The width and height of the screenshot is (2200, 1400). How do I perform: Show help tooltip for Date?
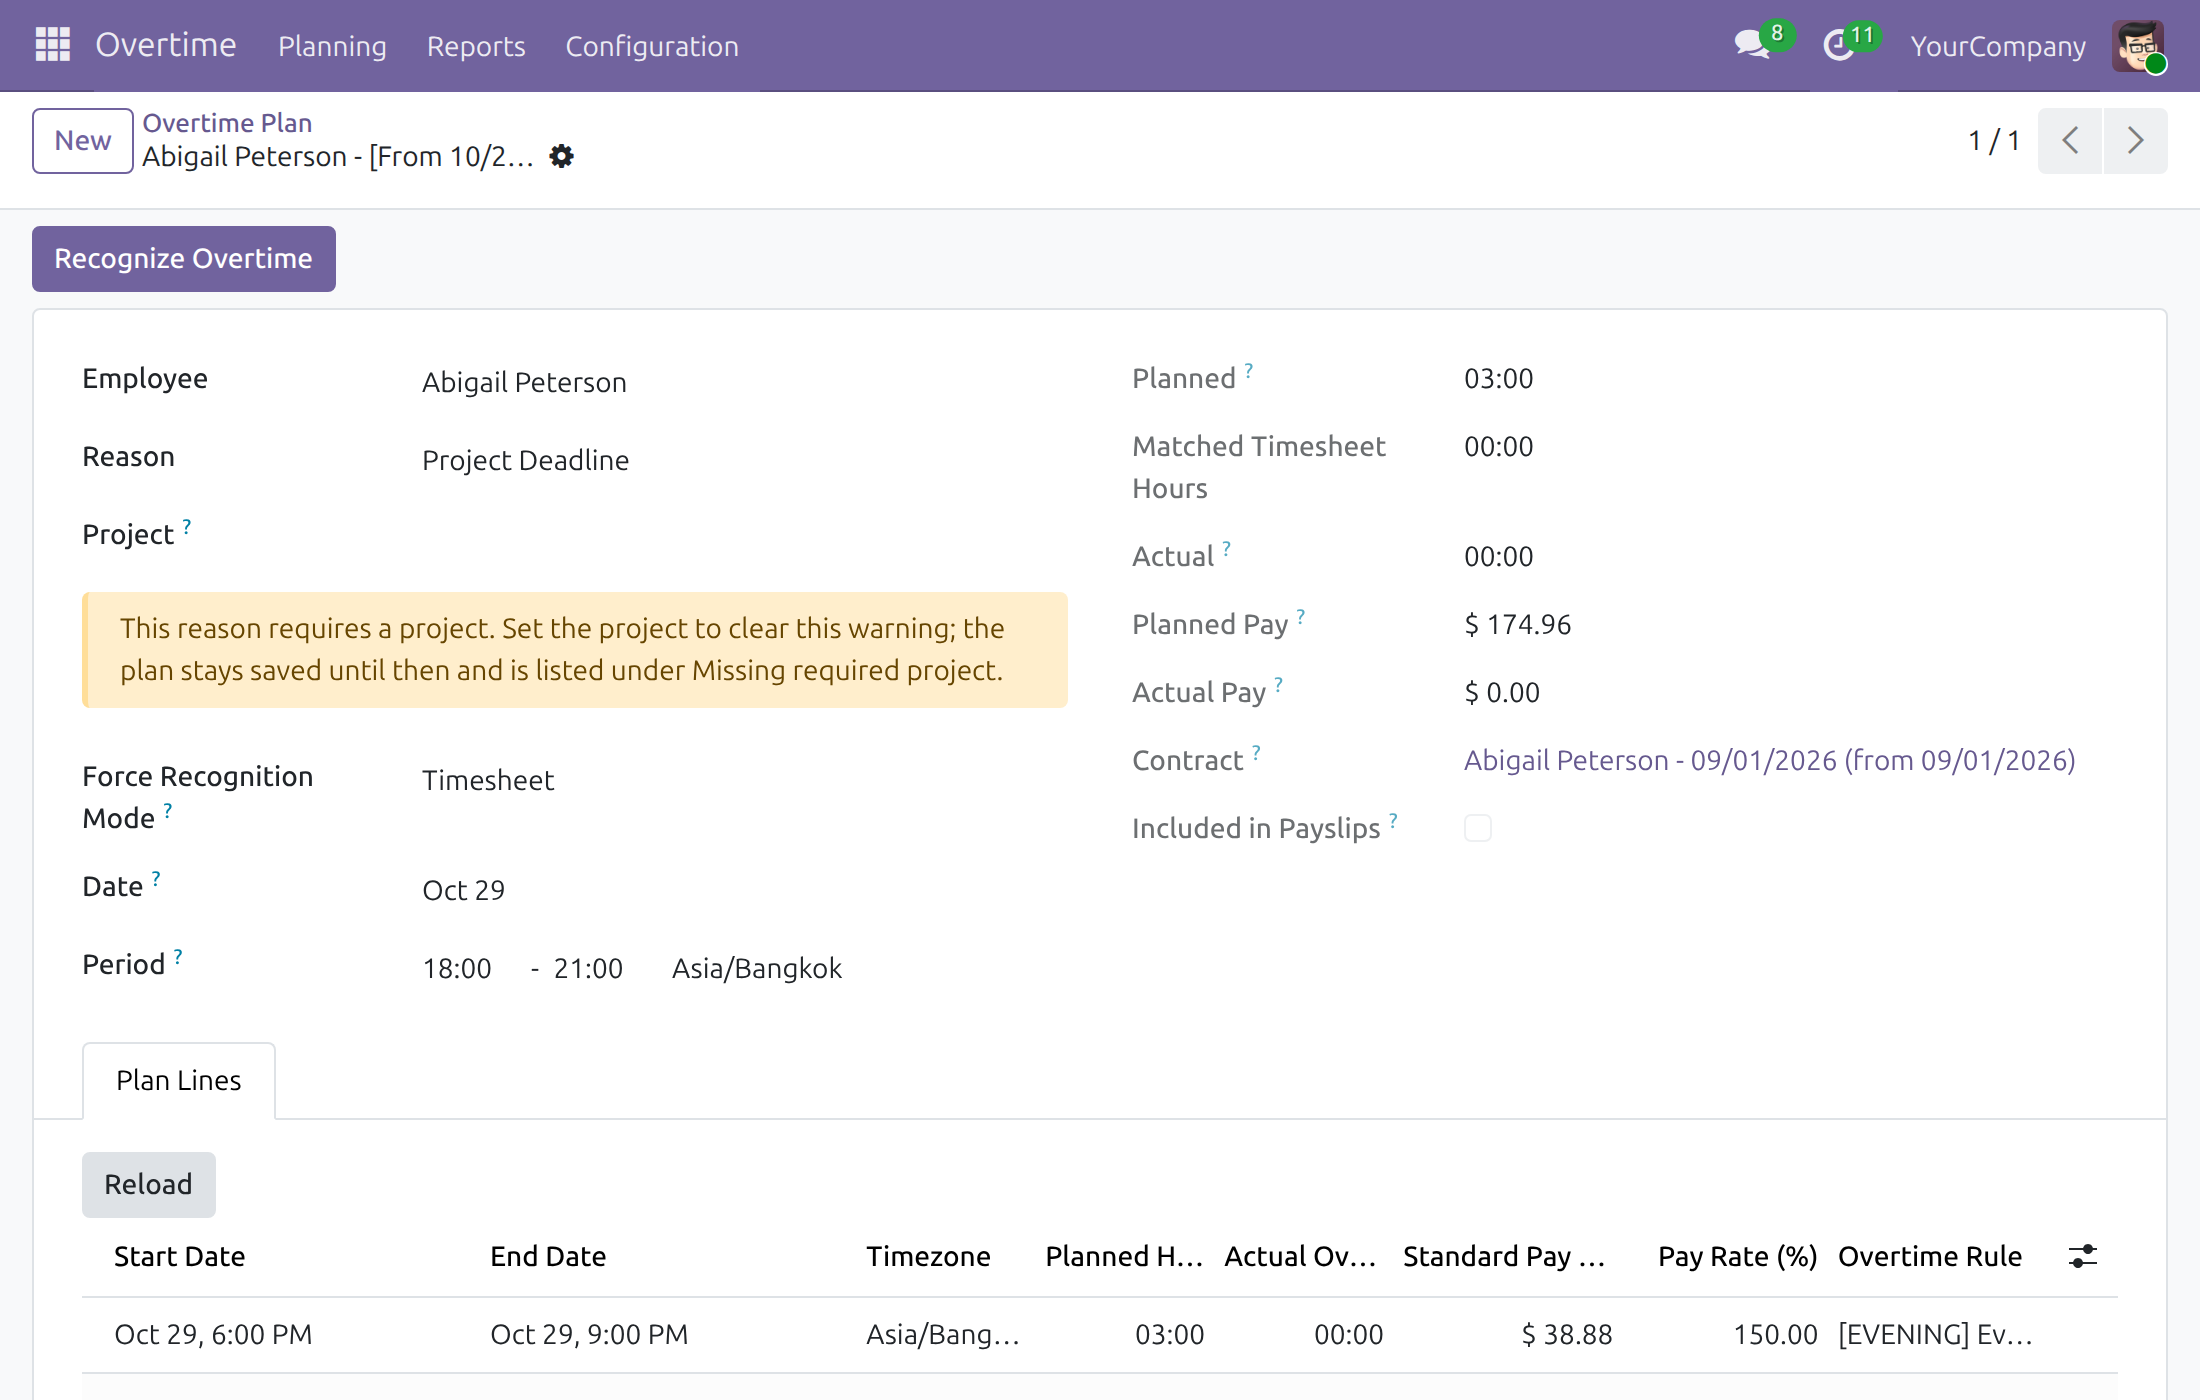(156, 877)
